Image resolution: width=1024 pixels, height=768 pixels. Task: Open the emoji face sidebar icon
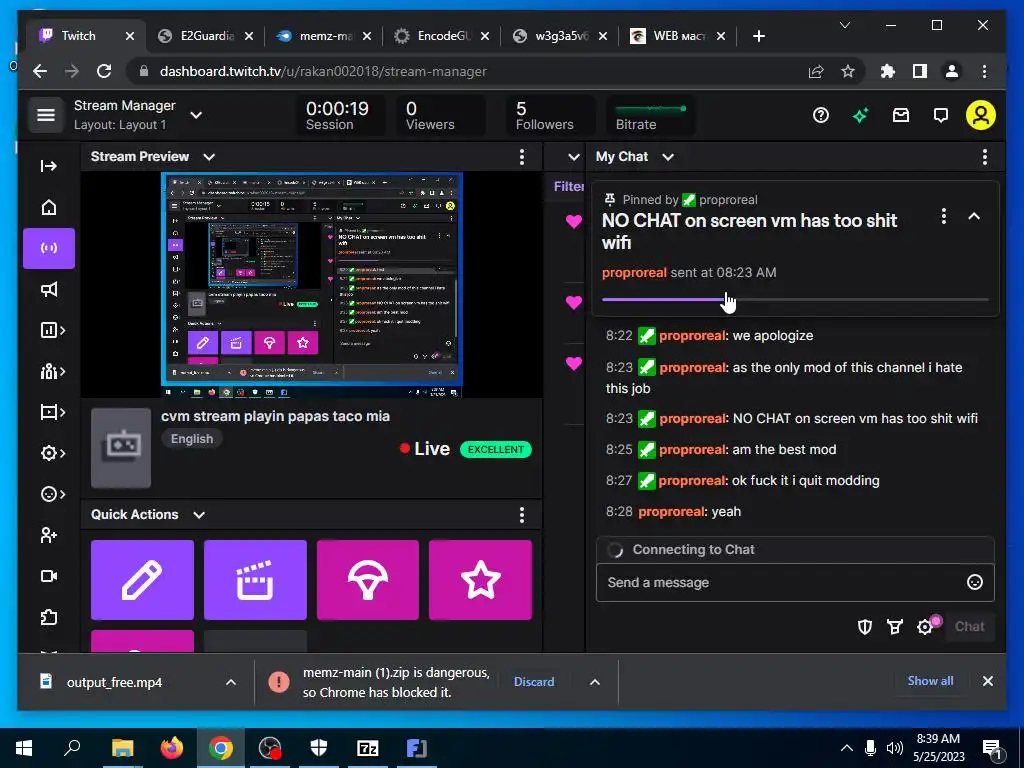pos(52,494)
